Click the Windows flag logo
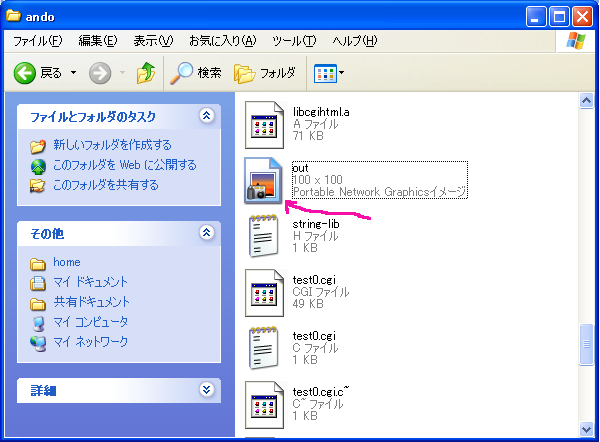 [576, 41]
